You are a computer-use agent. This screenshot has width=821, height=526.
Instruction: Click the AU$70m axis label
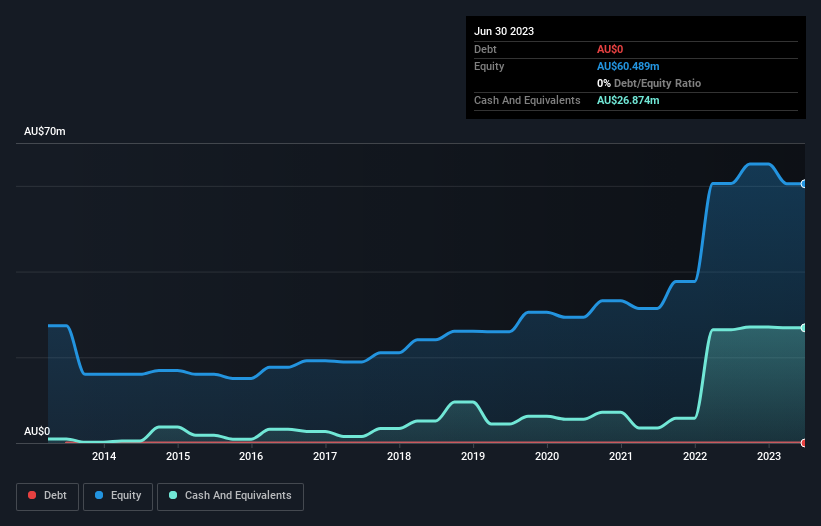45,131
